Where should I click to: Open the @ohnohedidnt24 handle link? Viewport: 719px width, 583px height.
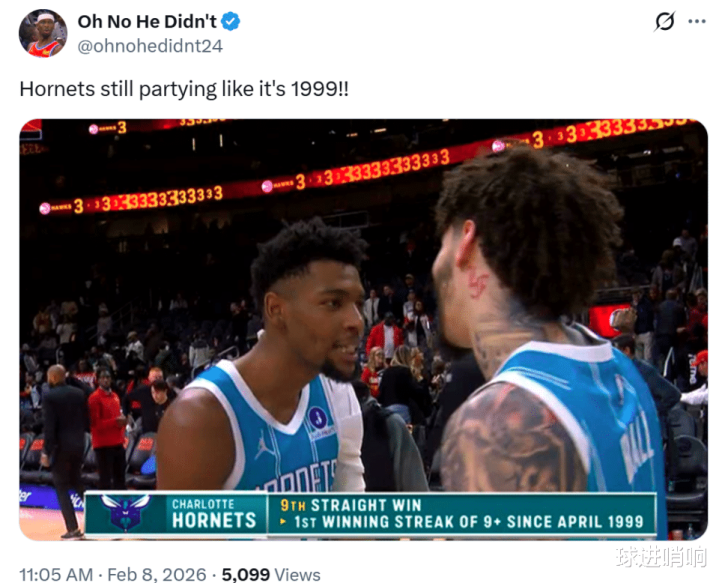tap(150, 46)
